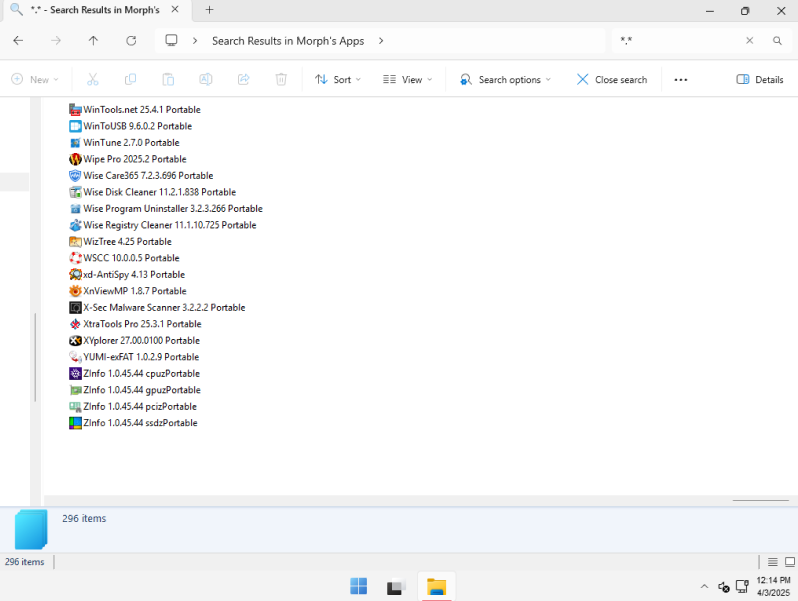Open WinTools.net 25.4.1 Portable icon

click(75, 109)
